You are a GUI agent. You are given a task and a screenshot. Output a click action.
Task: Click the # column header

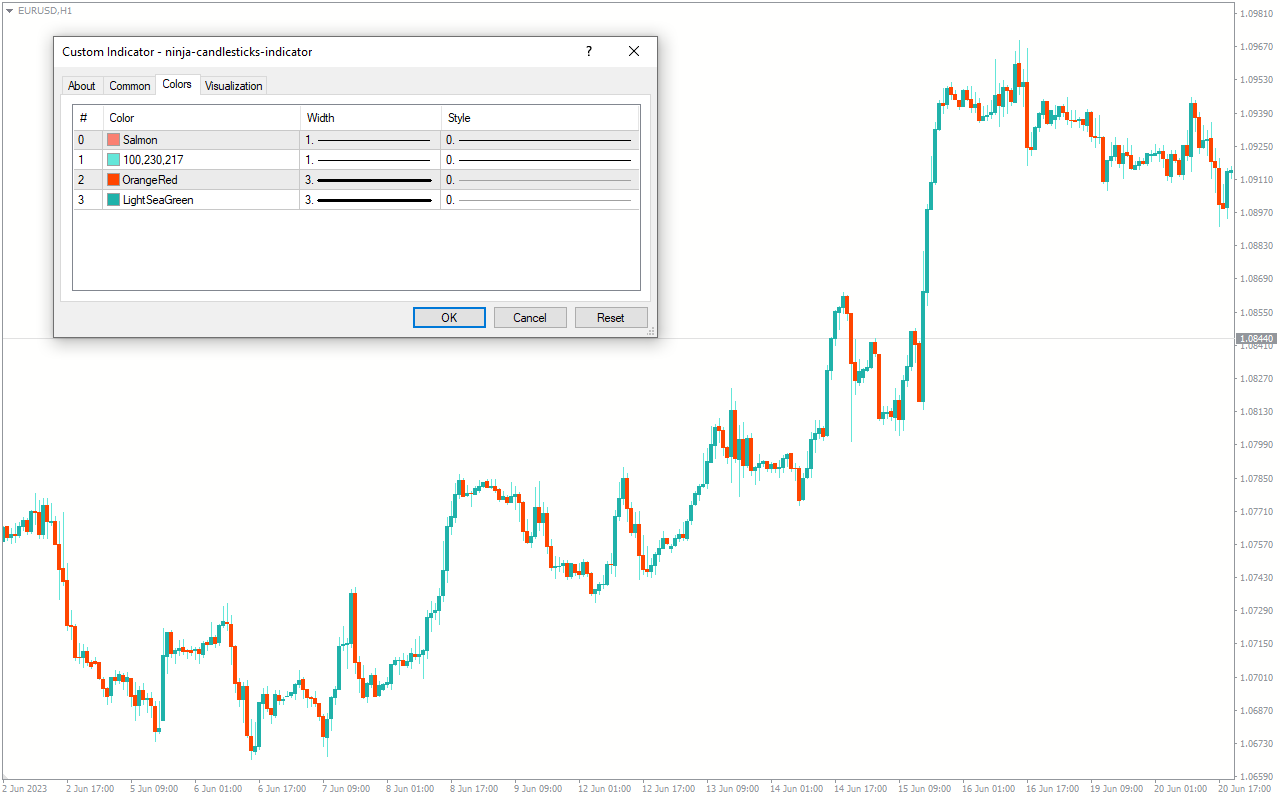tap(88, 118)
